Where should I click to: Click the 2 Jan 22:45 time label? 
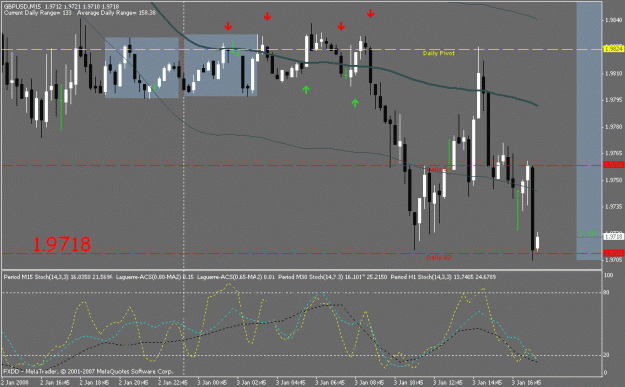pos(173,383)
